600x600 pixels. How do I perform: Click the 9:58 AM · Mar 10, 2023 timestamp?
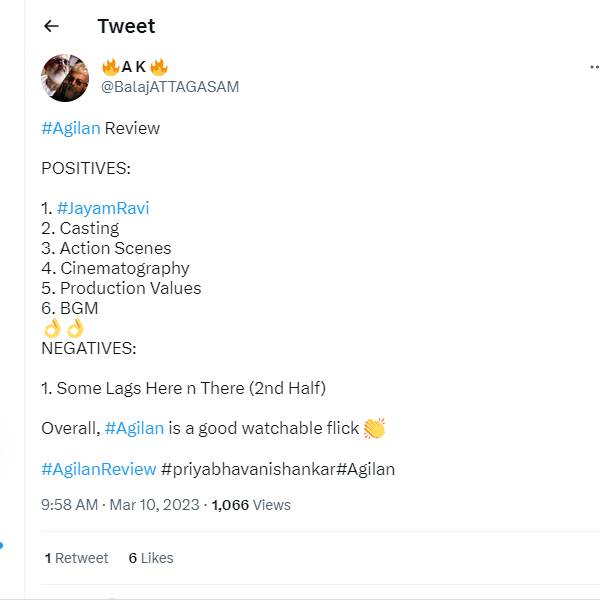(x=119, y=505)
